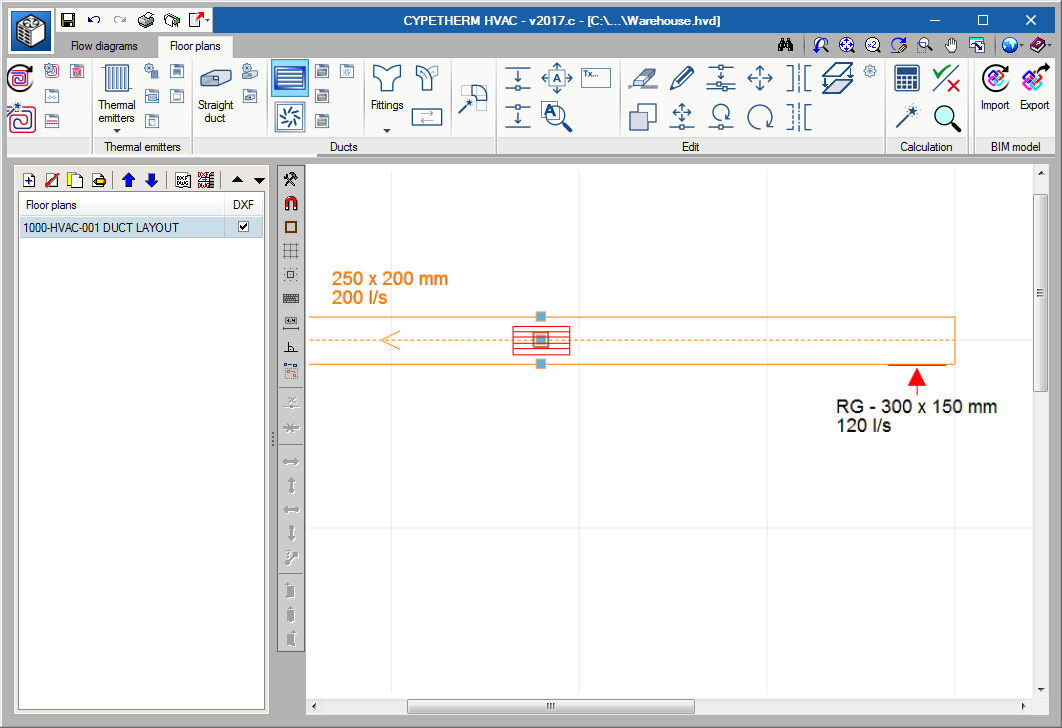Select the Straight duct tool
This screenshot has height=728, width=1062.
point(215,93)
